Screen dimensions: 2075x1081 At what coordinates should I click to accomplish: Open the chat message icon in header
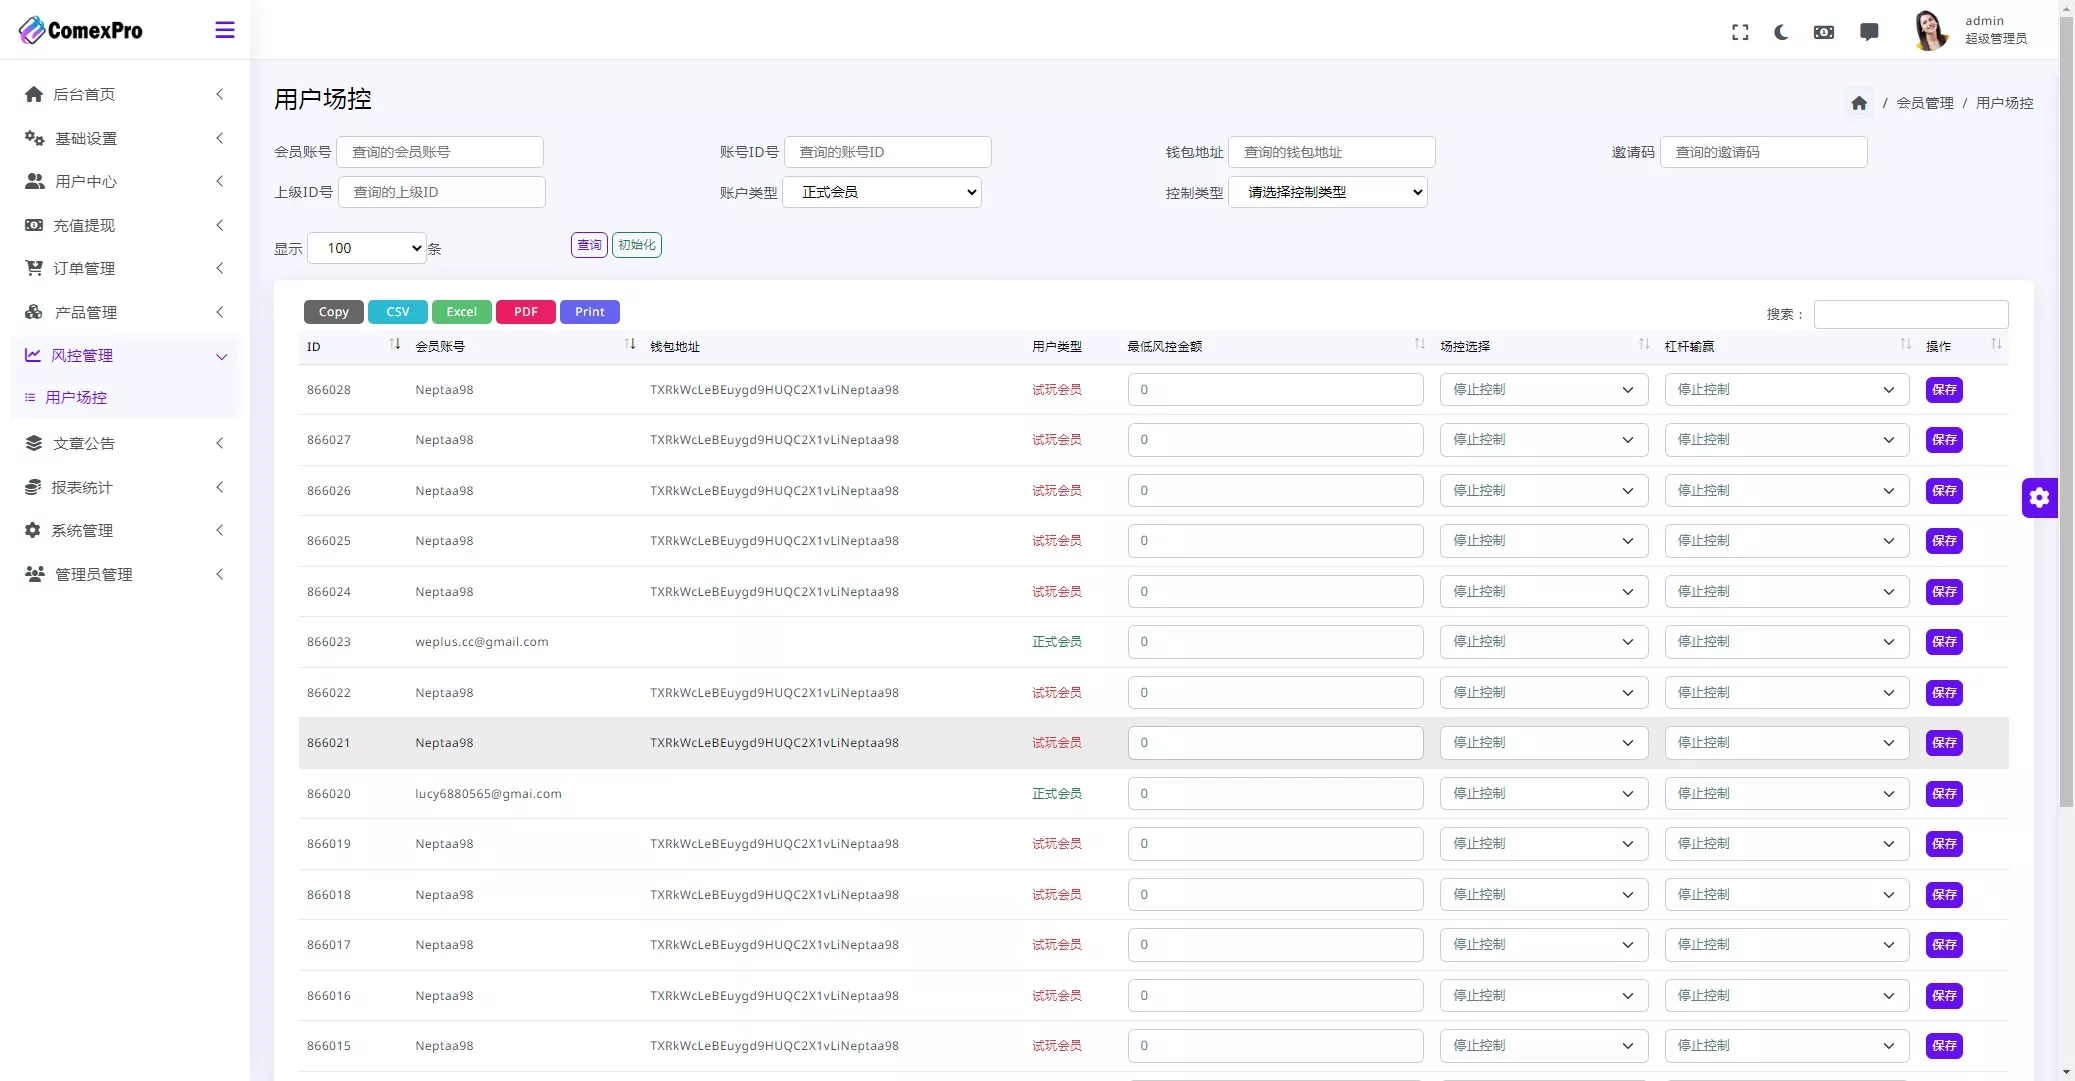[x=1868, y=32]
